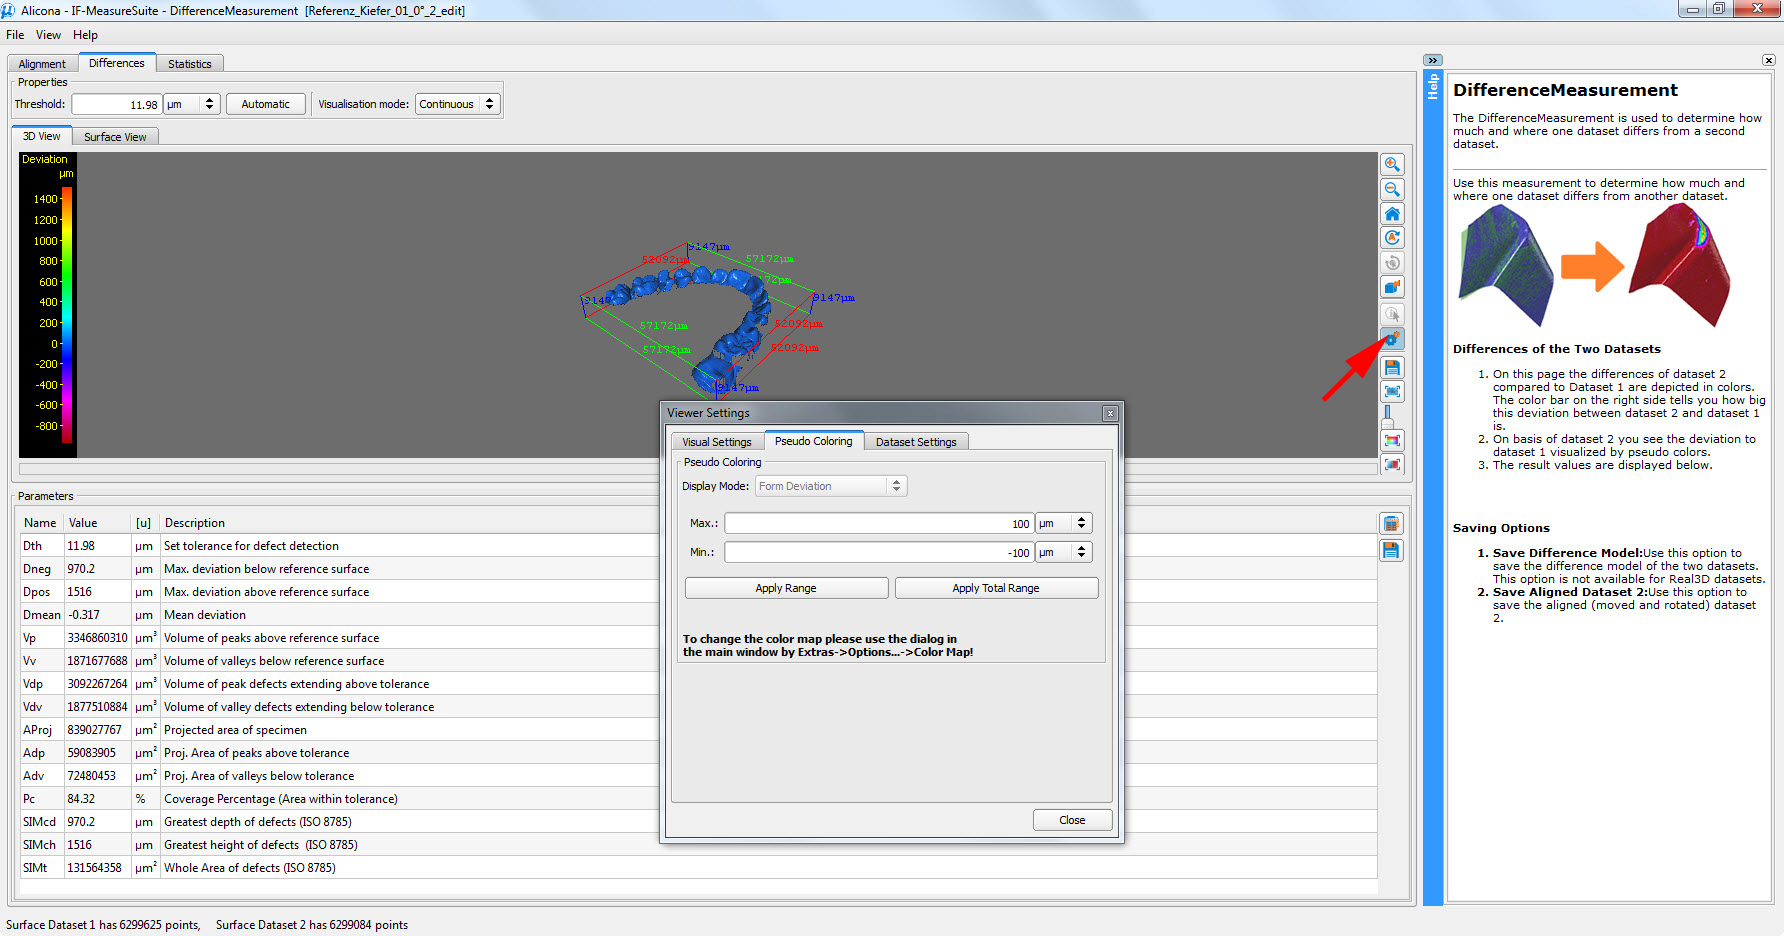This screenshot has height=936, width=1784.
Task: Close the Viewer Settings dialog with X
Action: 1109,413
